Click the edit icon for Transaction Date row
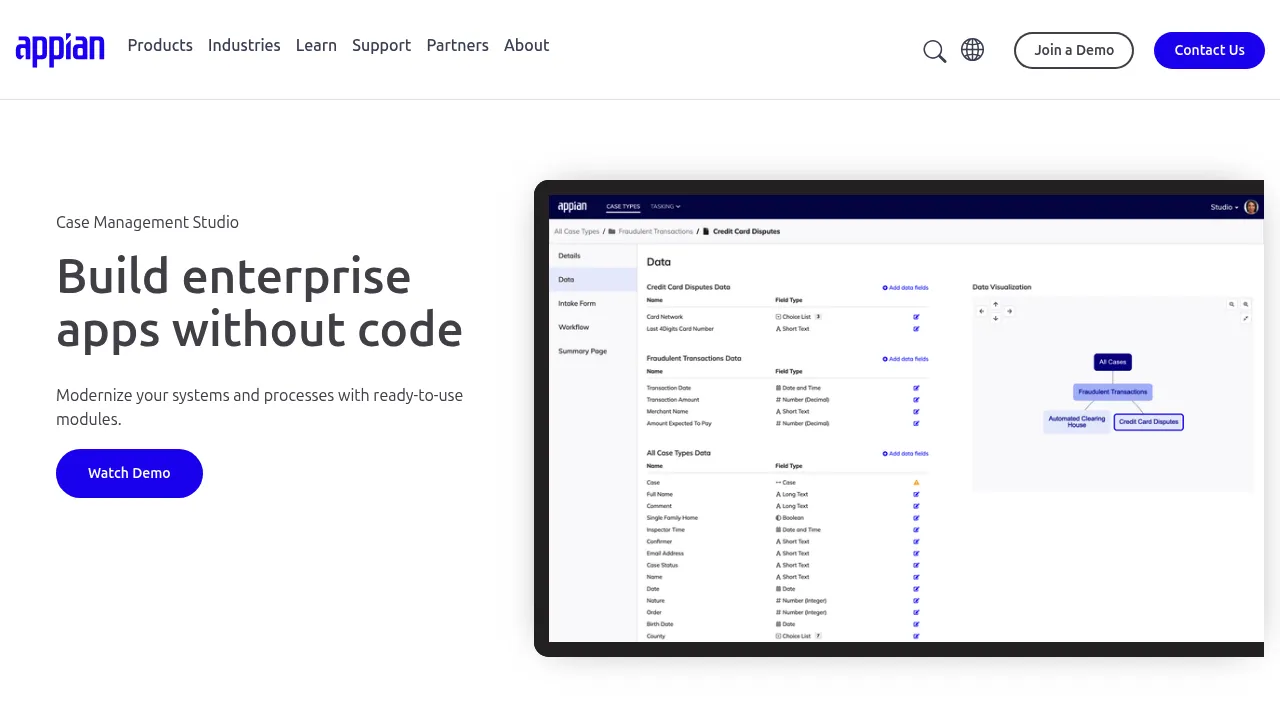Screen dimensions: 1280x720 pyautogui.click(x=916, y=388)
